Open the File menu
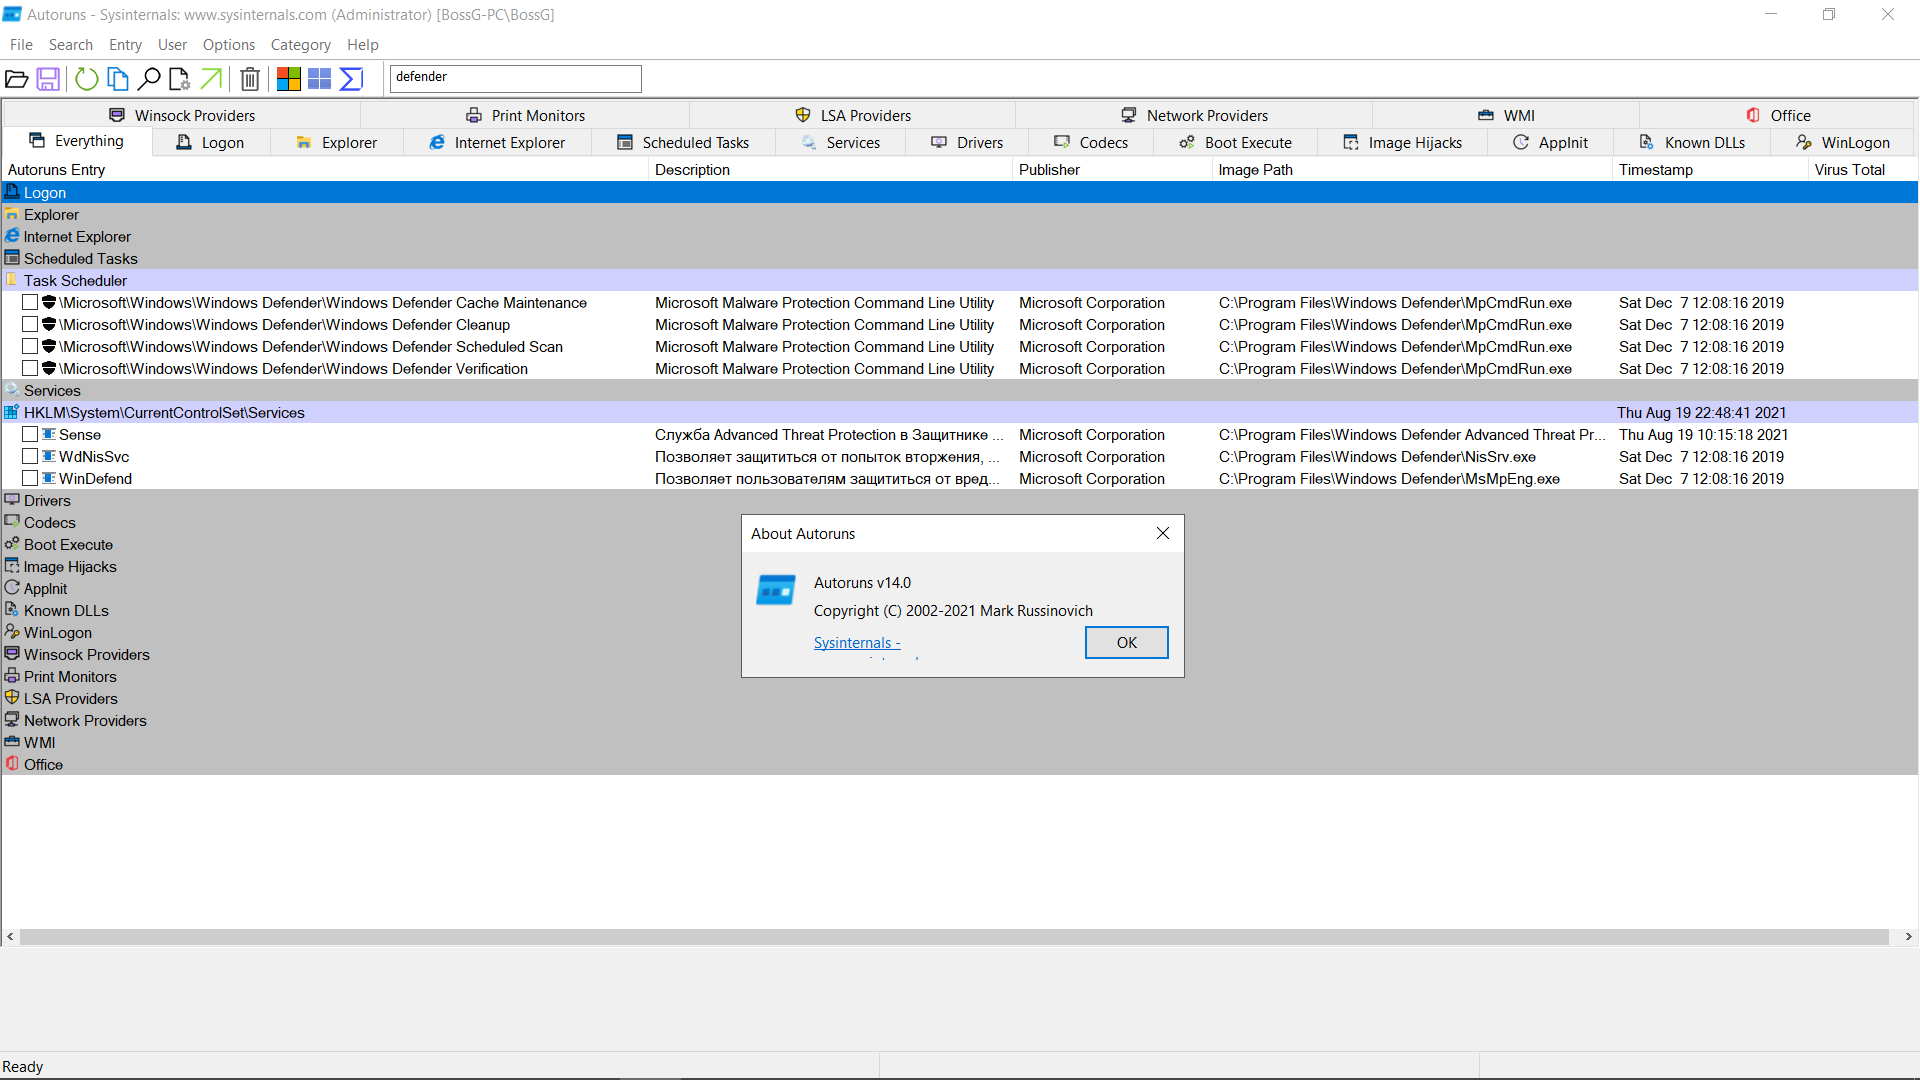Image resolution: width=1920 pixels, height=1080 pixels. [x=21, y=45]
